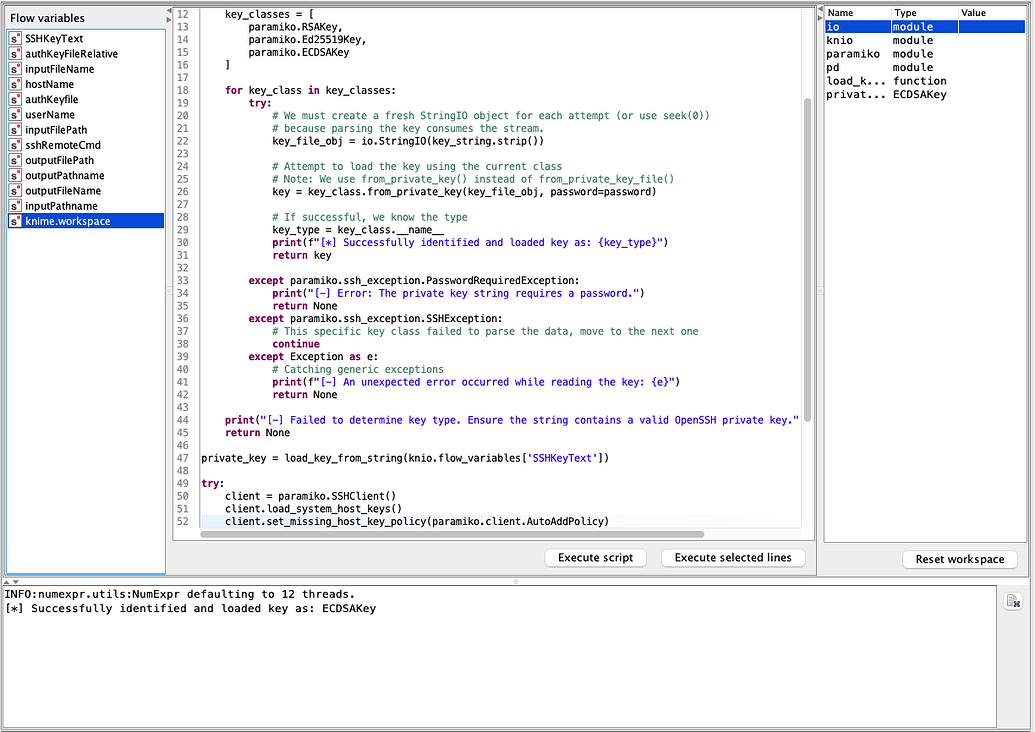
Task: Select the io module row
Action: tap(925, 26)
